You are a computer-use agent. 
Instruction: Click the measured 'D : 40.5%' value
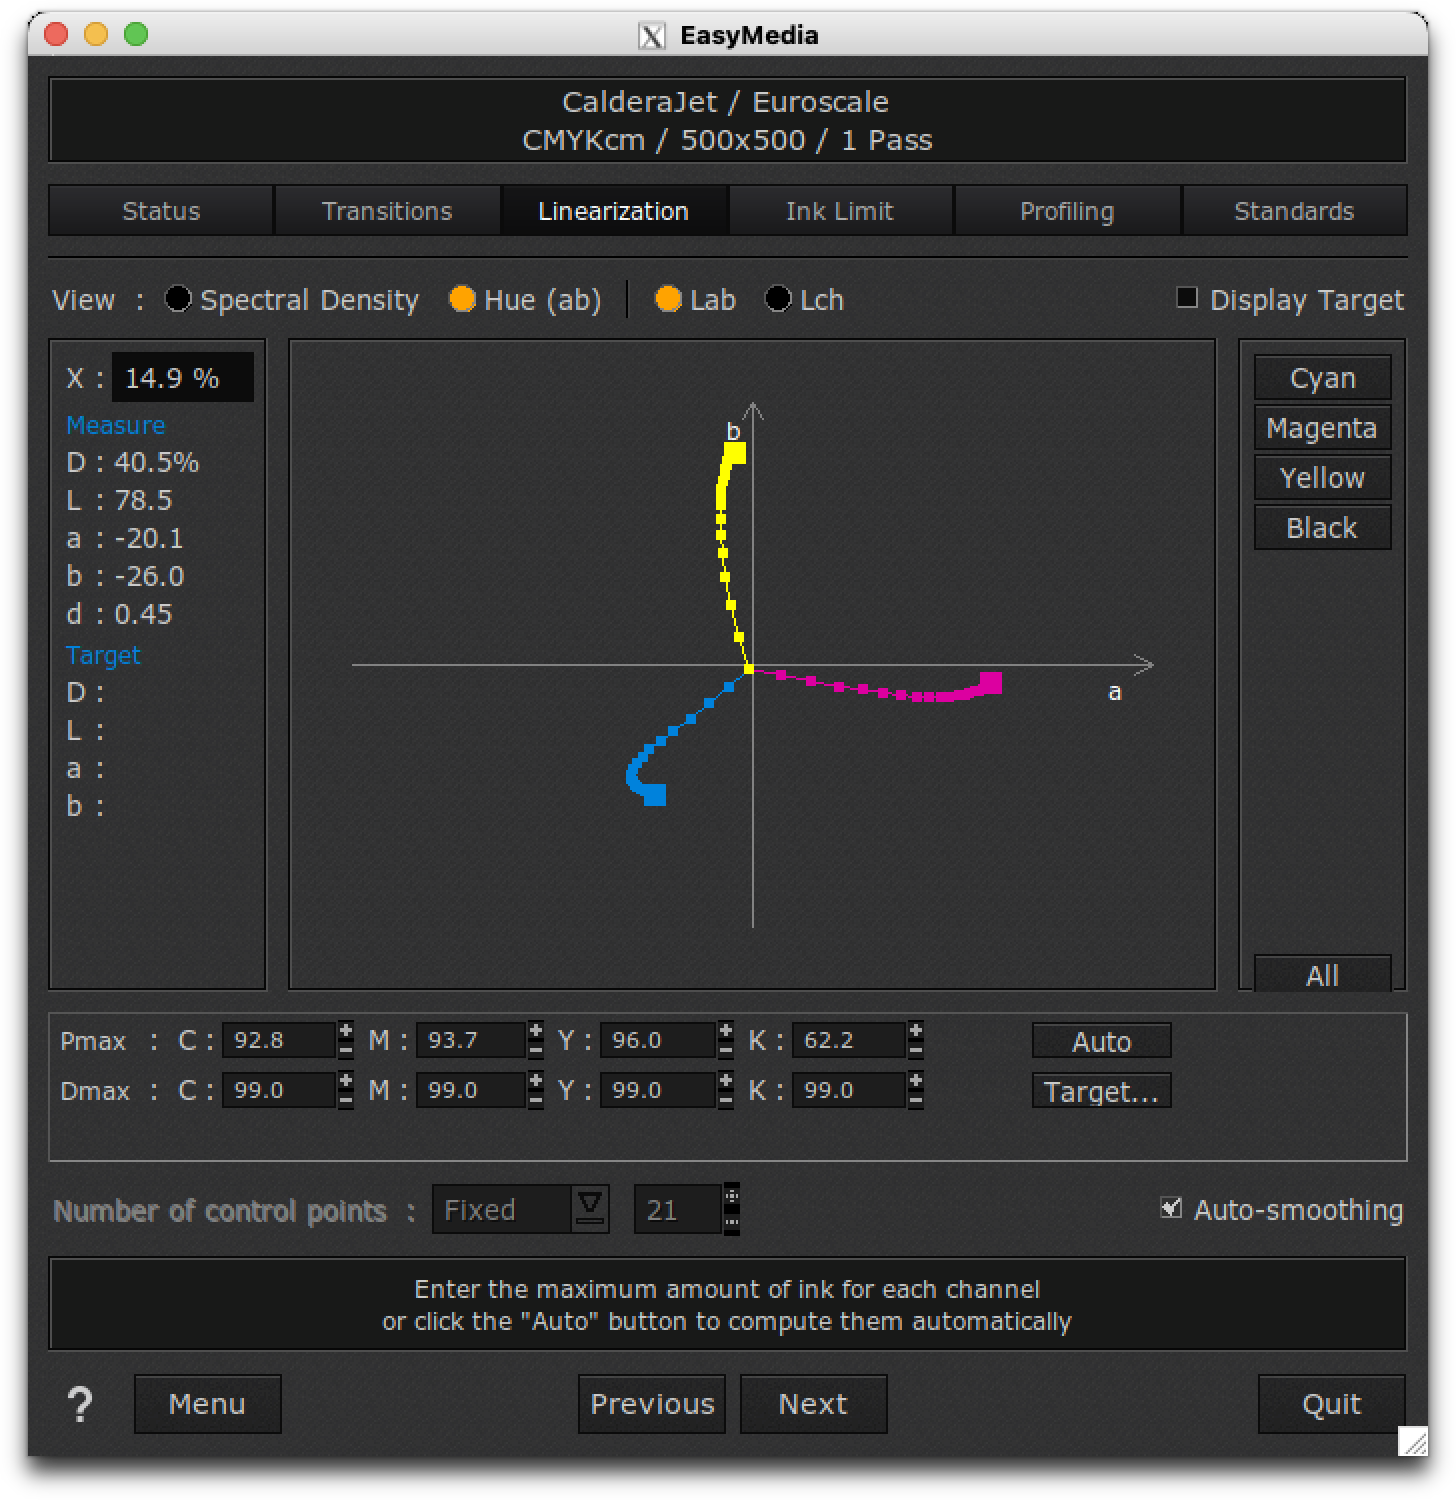tap(133, 463)
